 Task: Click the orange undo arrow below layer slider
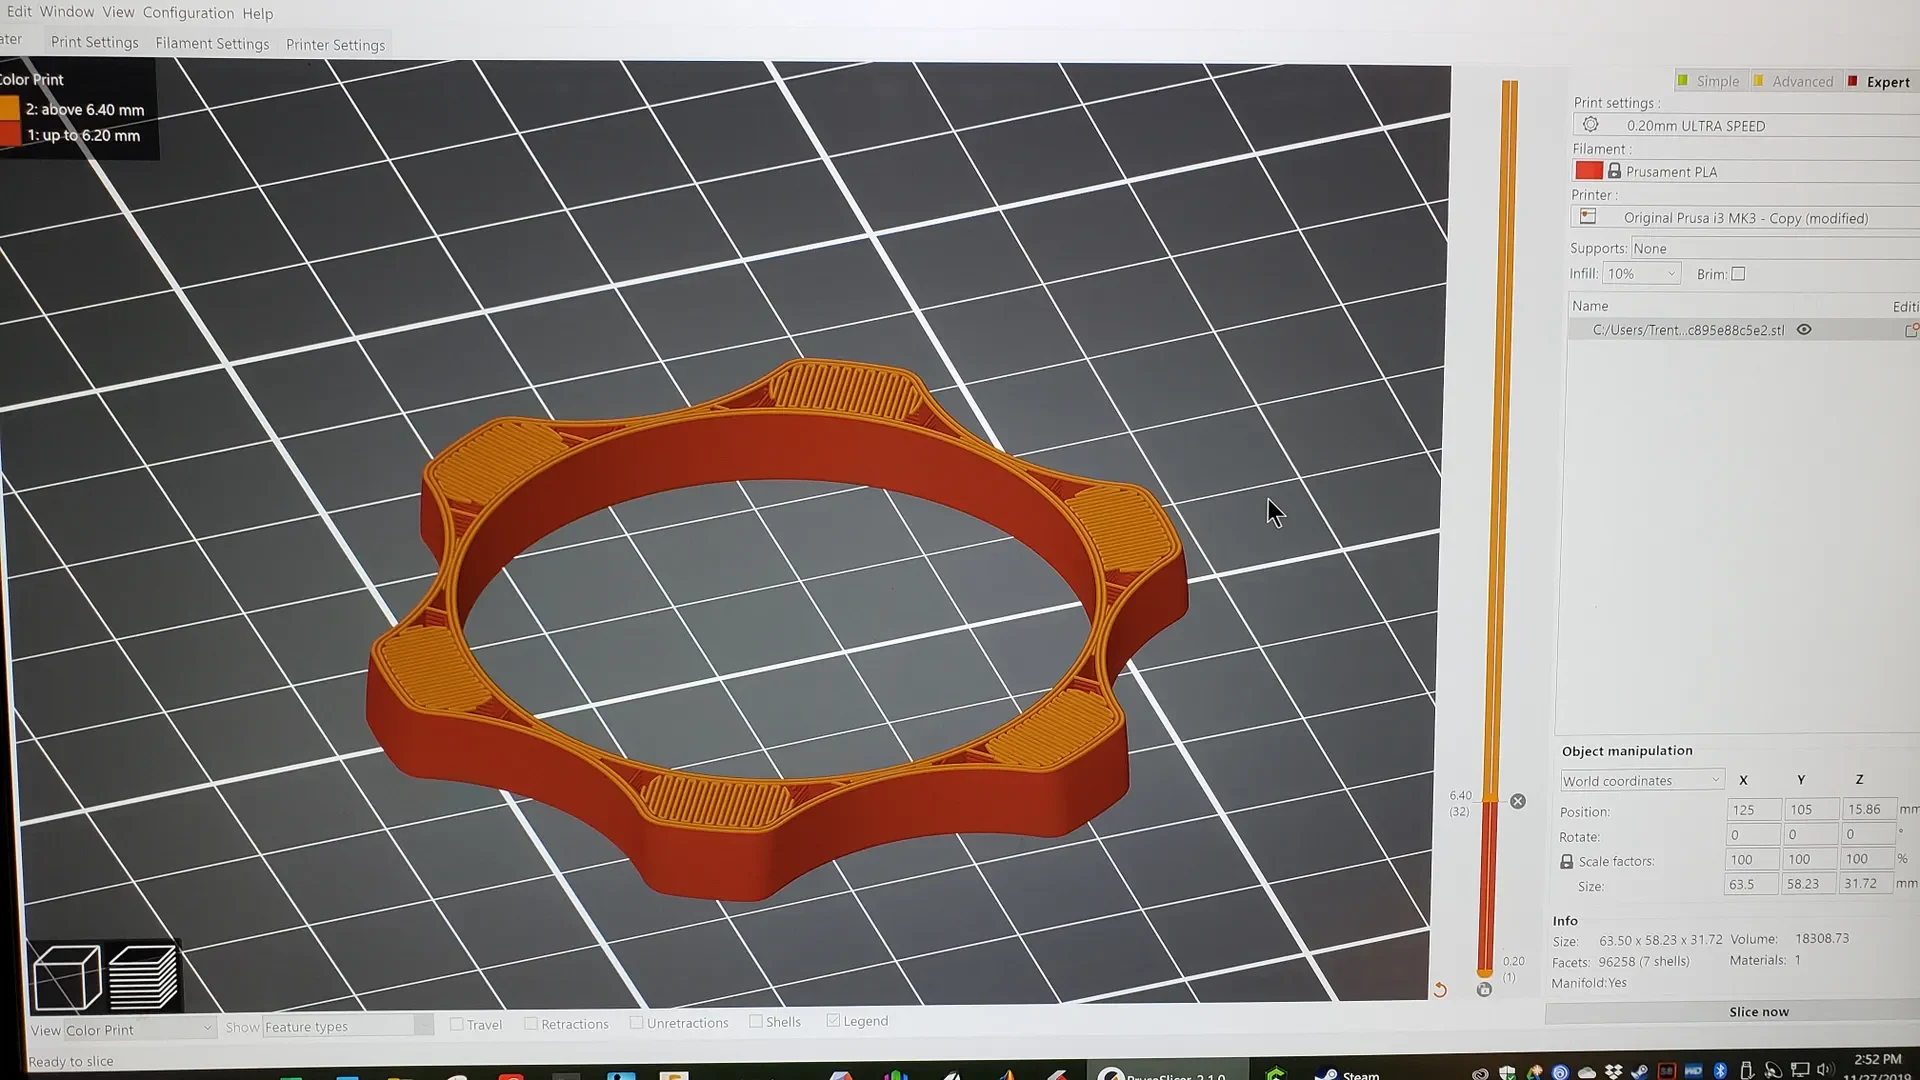click(x=1440, y=990)
